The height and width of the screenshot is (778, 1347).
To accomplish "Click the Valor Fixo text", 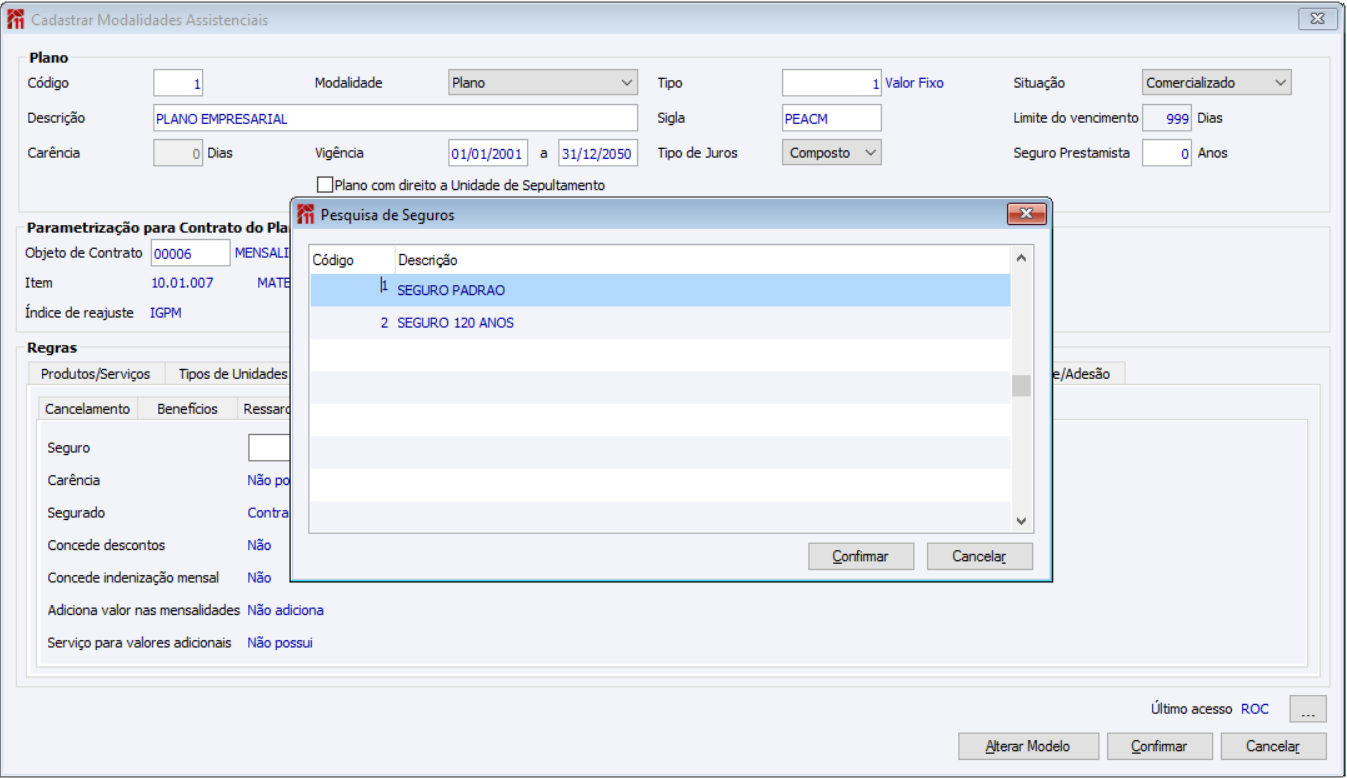I will coord(914,83).
